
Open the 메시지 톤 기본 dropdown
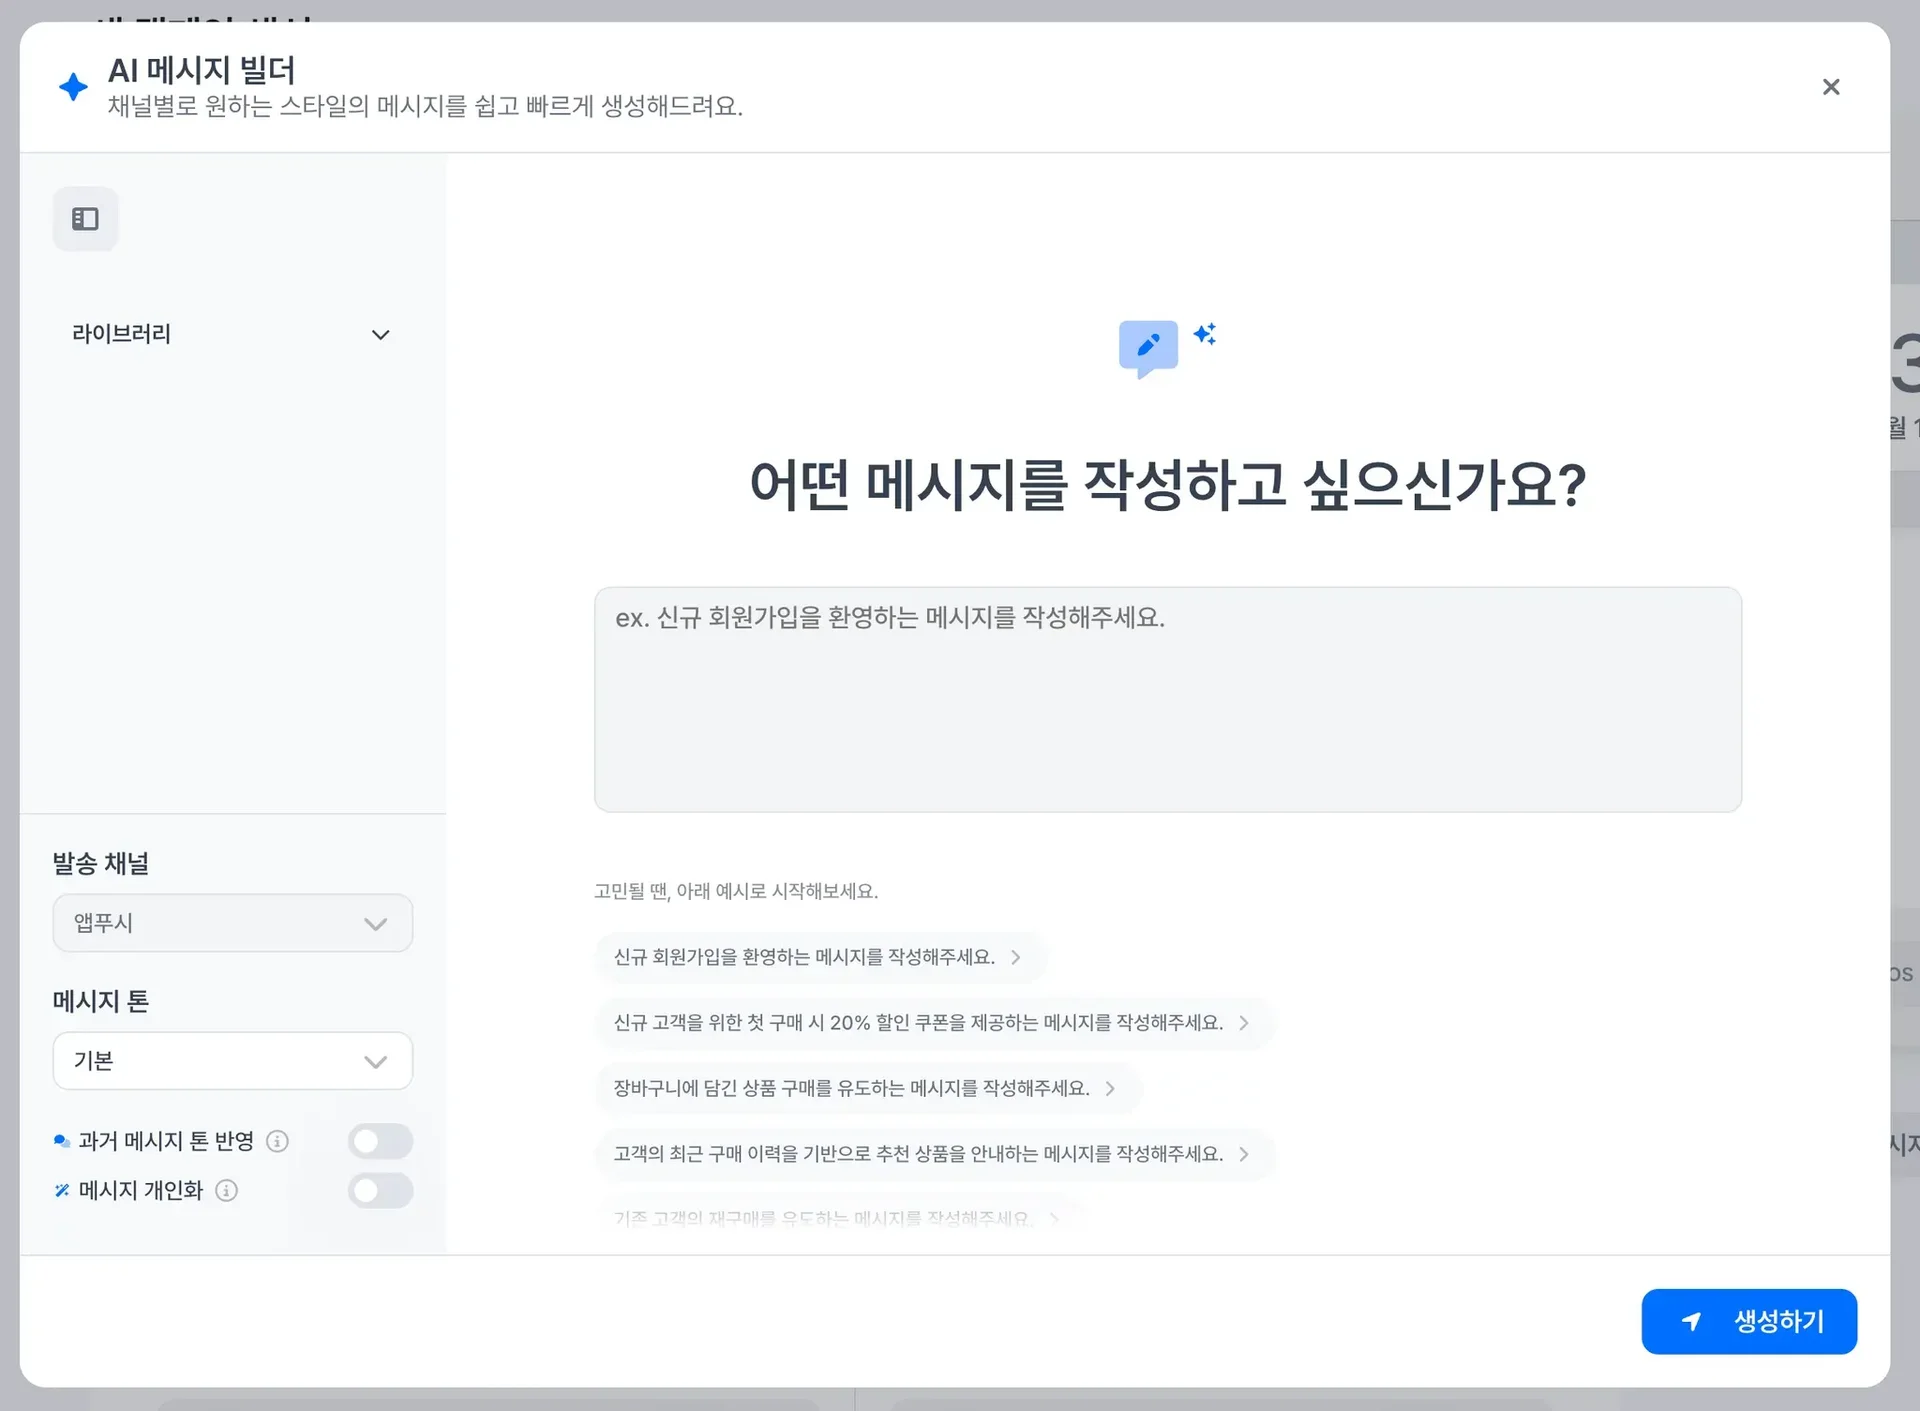click(232, 1061)
